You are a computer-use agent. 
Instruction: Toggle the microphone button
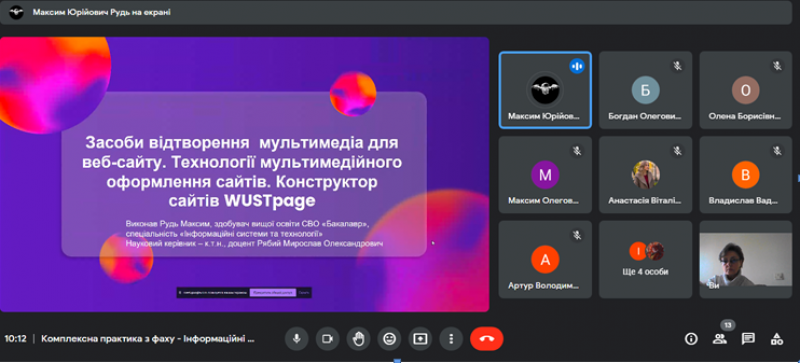(x=296, y=338)
